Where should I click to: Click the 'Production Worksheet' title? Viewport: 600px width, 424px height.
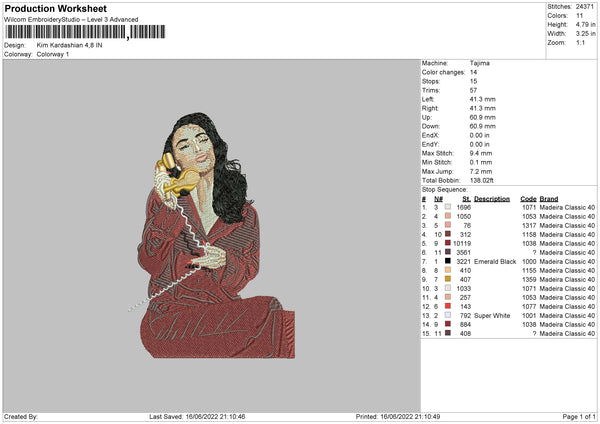coord(55,8)
